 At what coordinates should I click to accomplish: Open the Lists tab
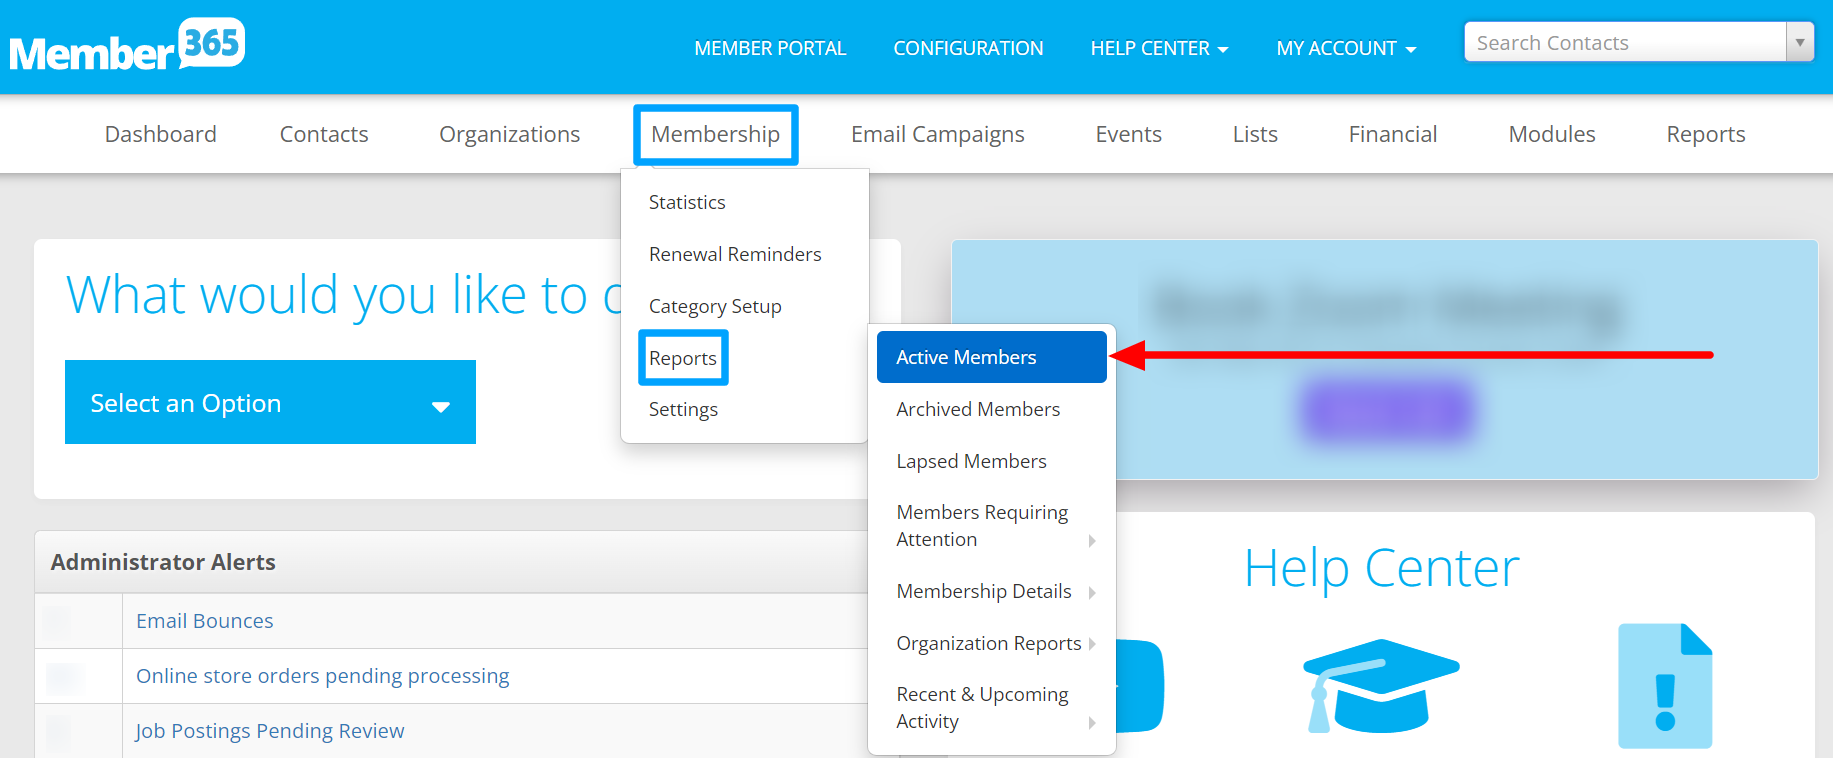tap(1255, 134)
